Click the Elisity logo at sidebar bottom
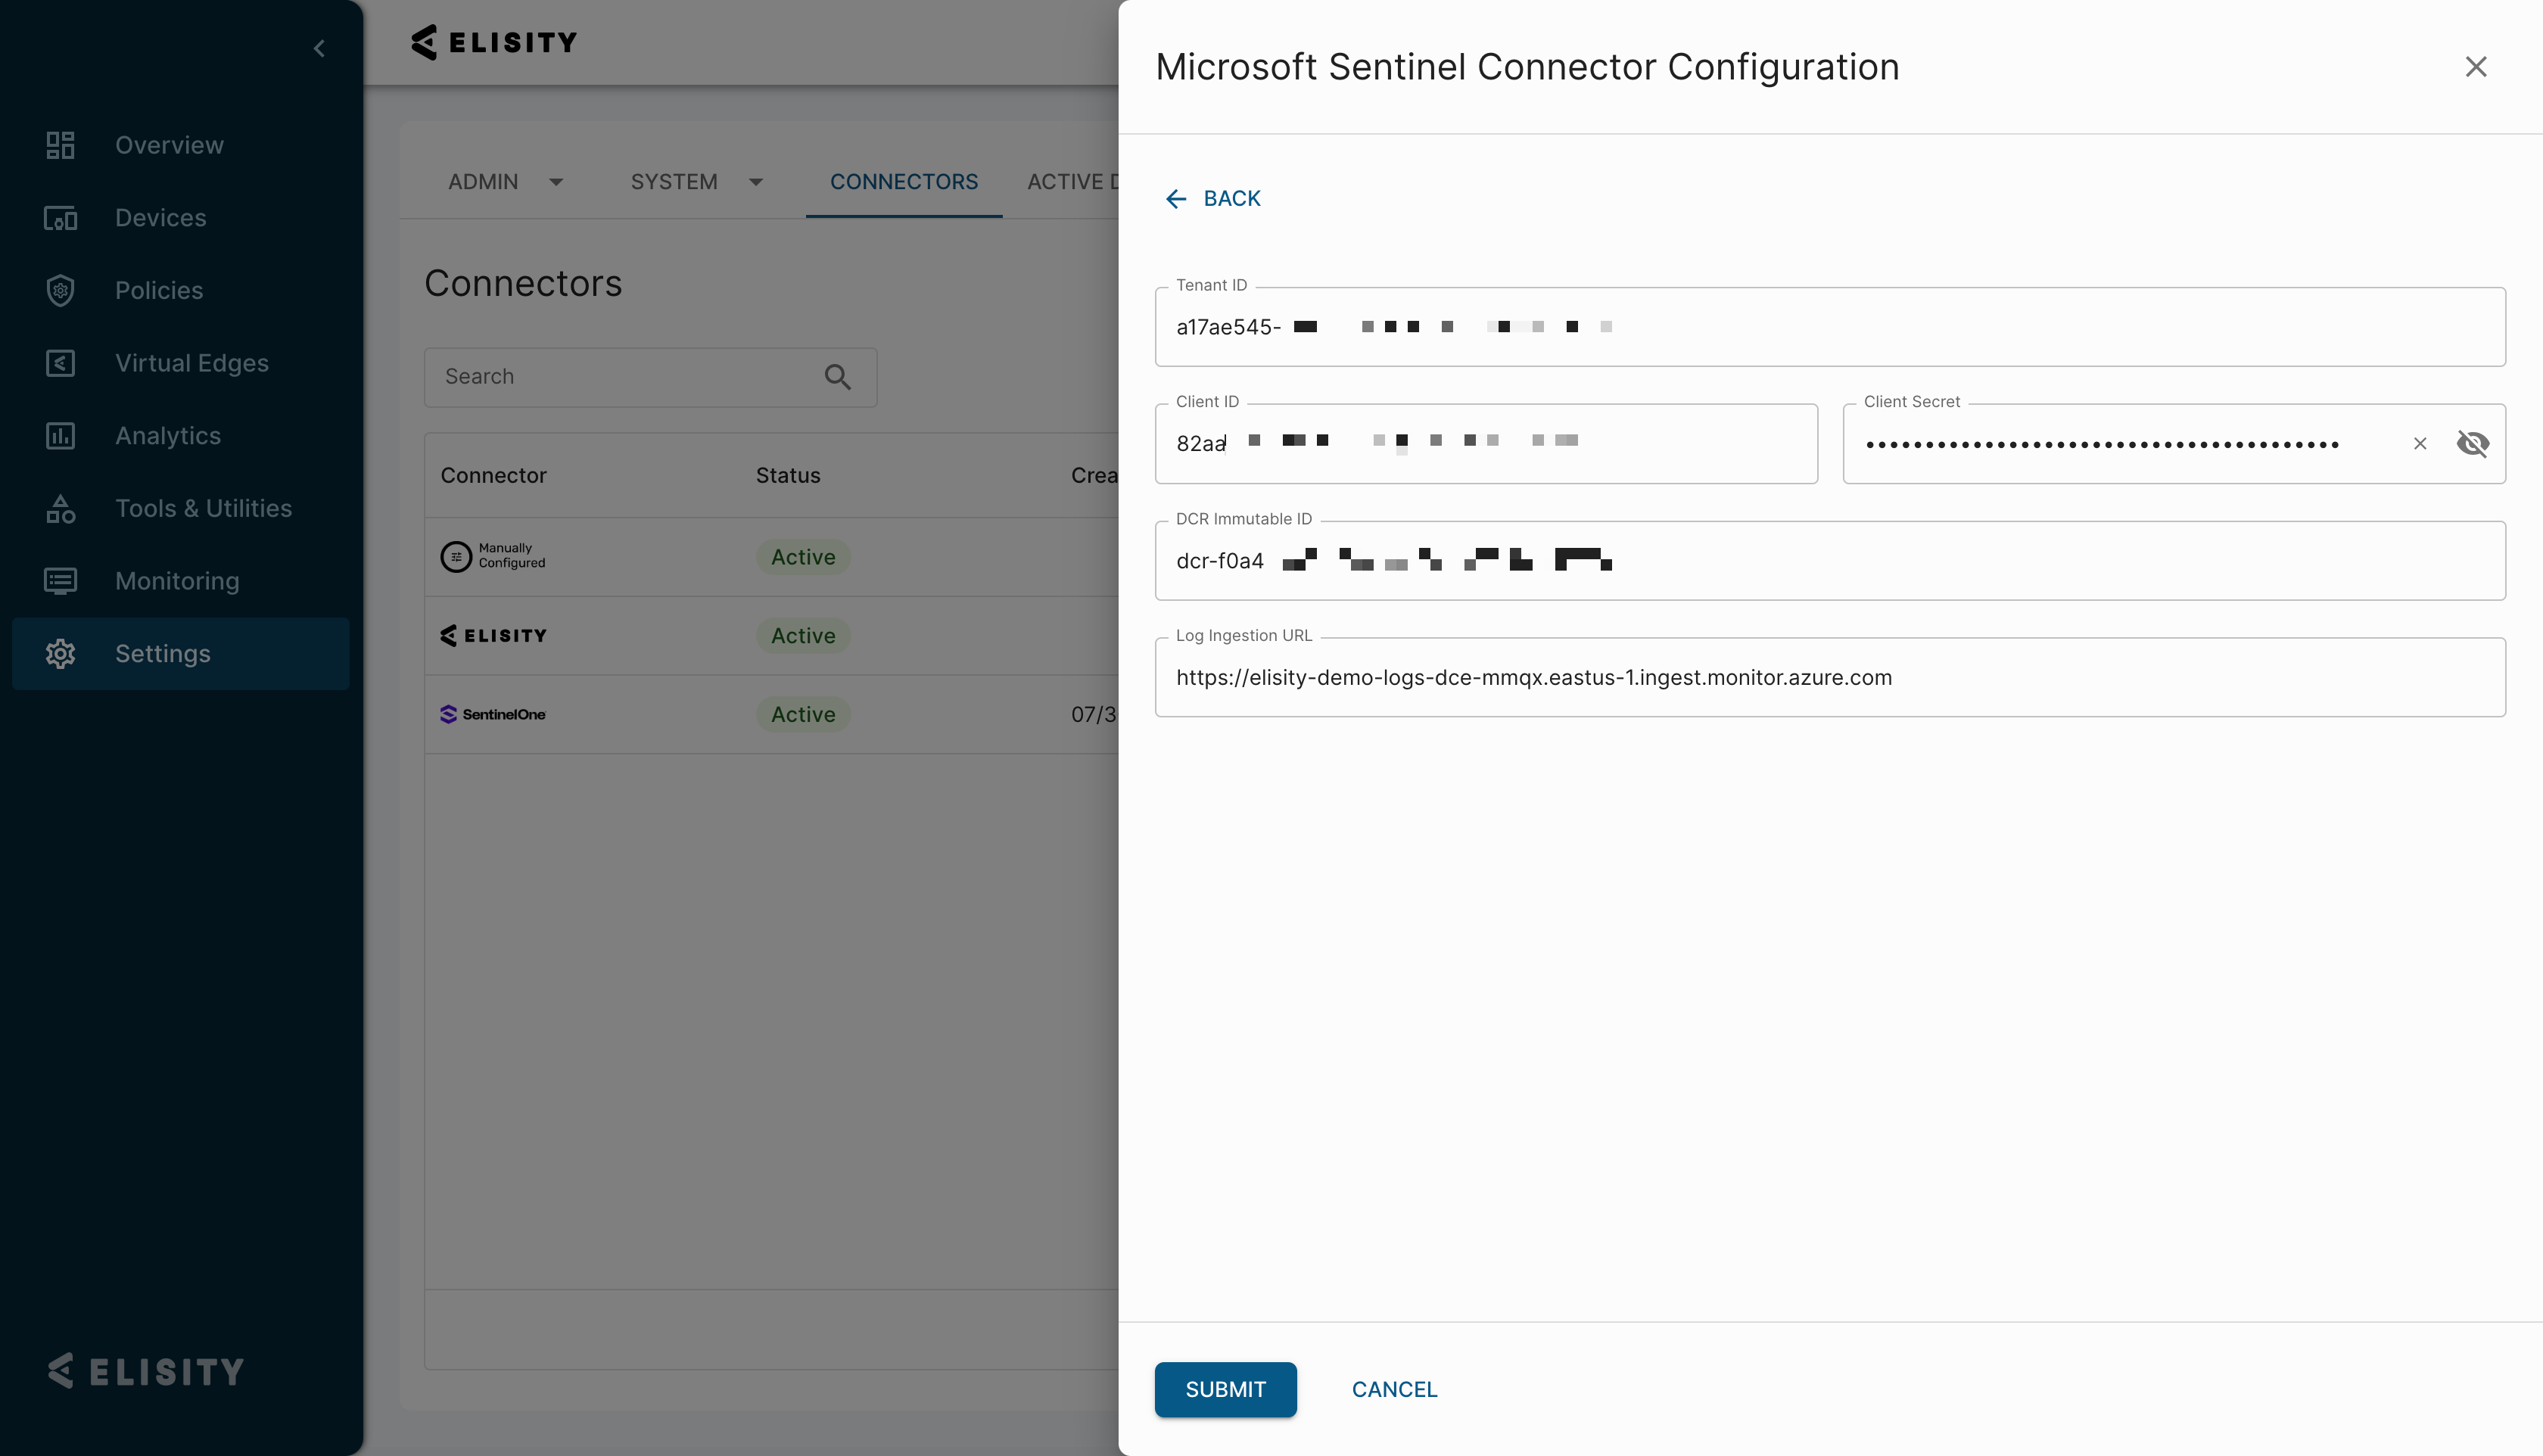The image size is (2543, 1456). pos(146,1371)
